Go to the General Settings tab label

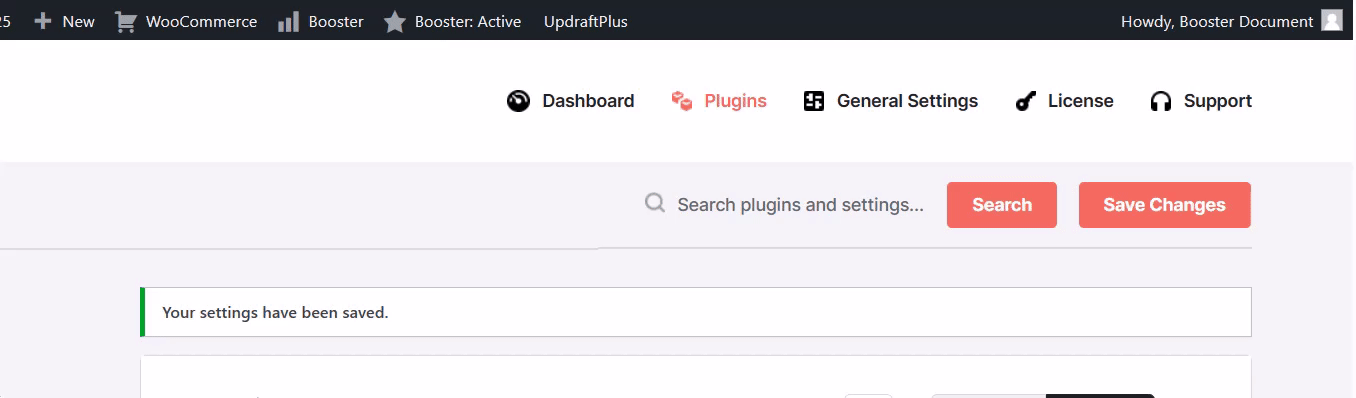coord(907,101)
